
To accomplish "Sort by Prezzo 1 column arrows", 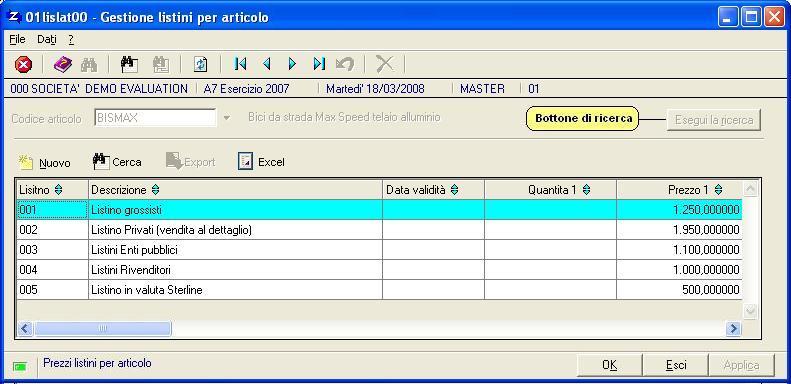I will [x=718, y=190].
